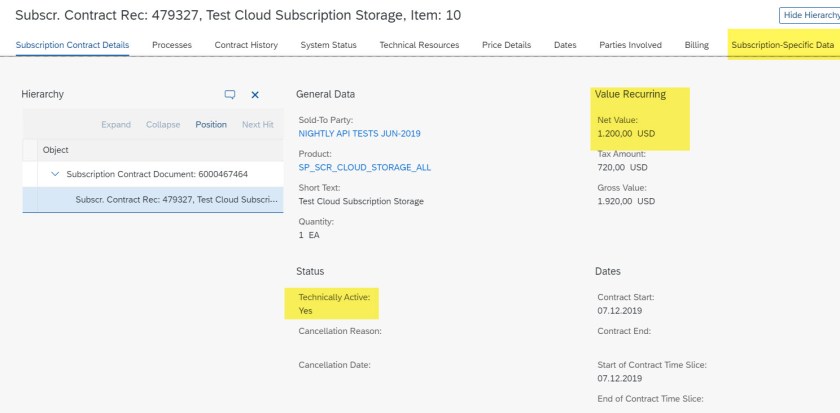Switch to the Dates tab
The image size is (840, 413).
tap(567, 45)
